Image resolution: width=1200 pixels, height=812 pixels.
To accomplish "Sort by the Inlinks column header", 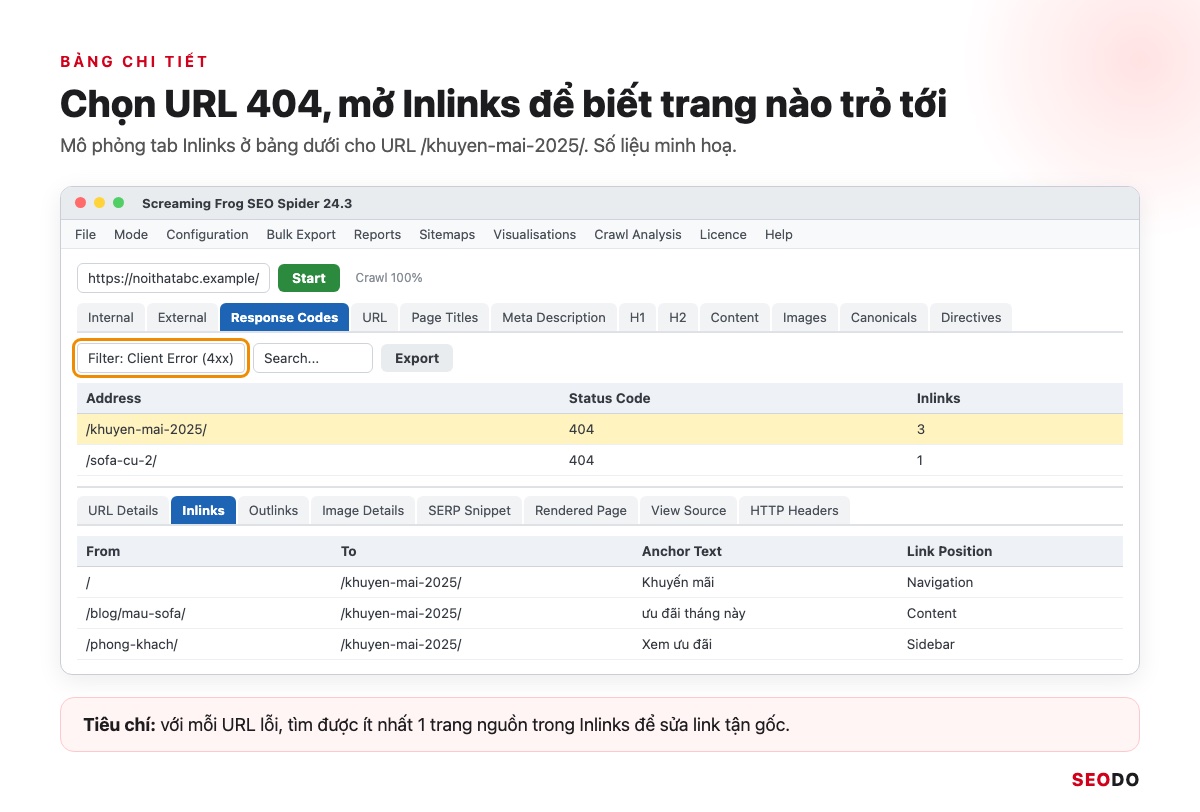I will [x=938, y=398].
